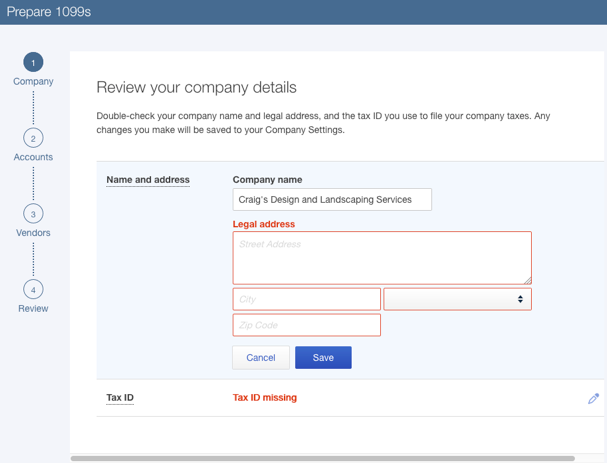
Task: Click the Company step label
Action: point(33,81)
